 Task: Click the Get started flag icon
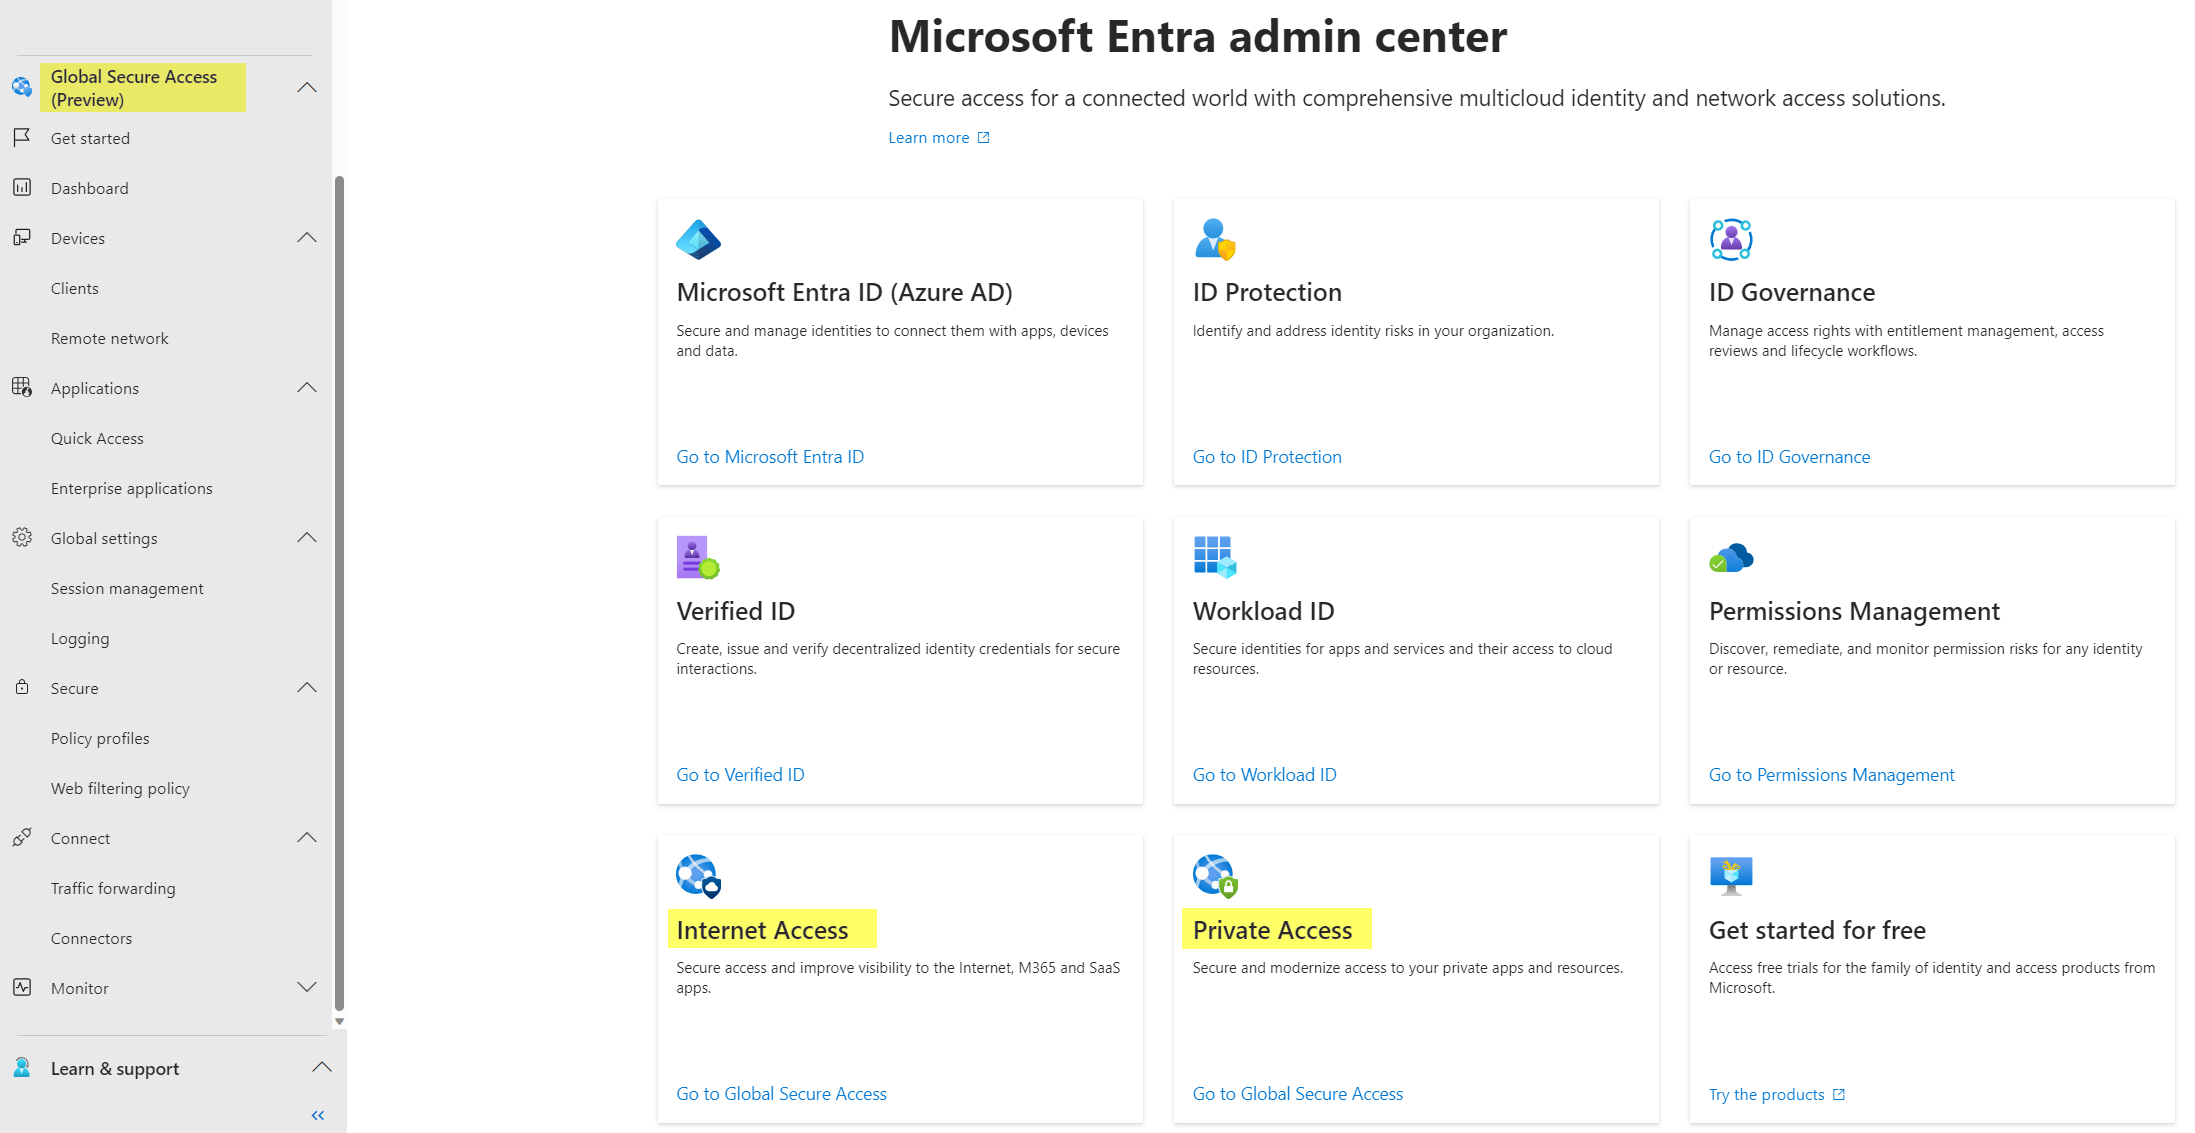pyautogui.click(x=22, y=137)
